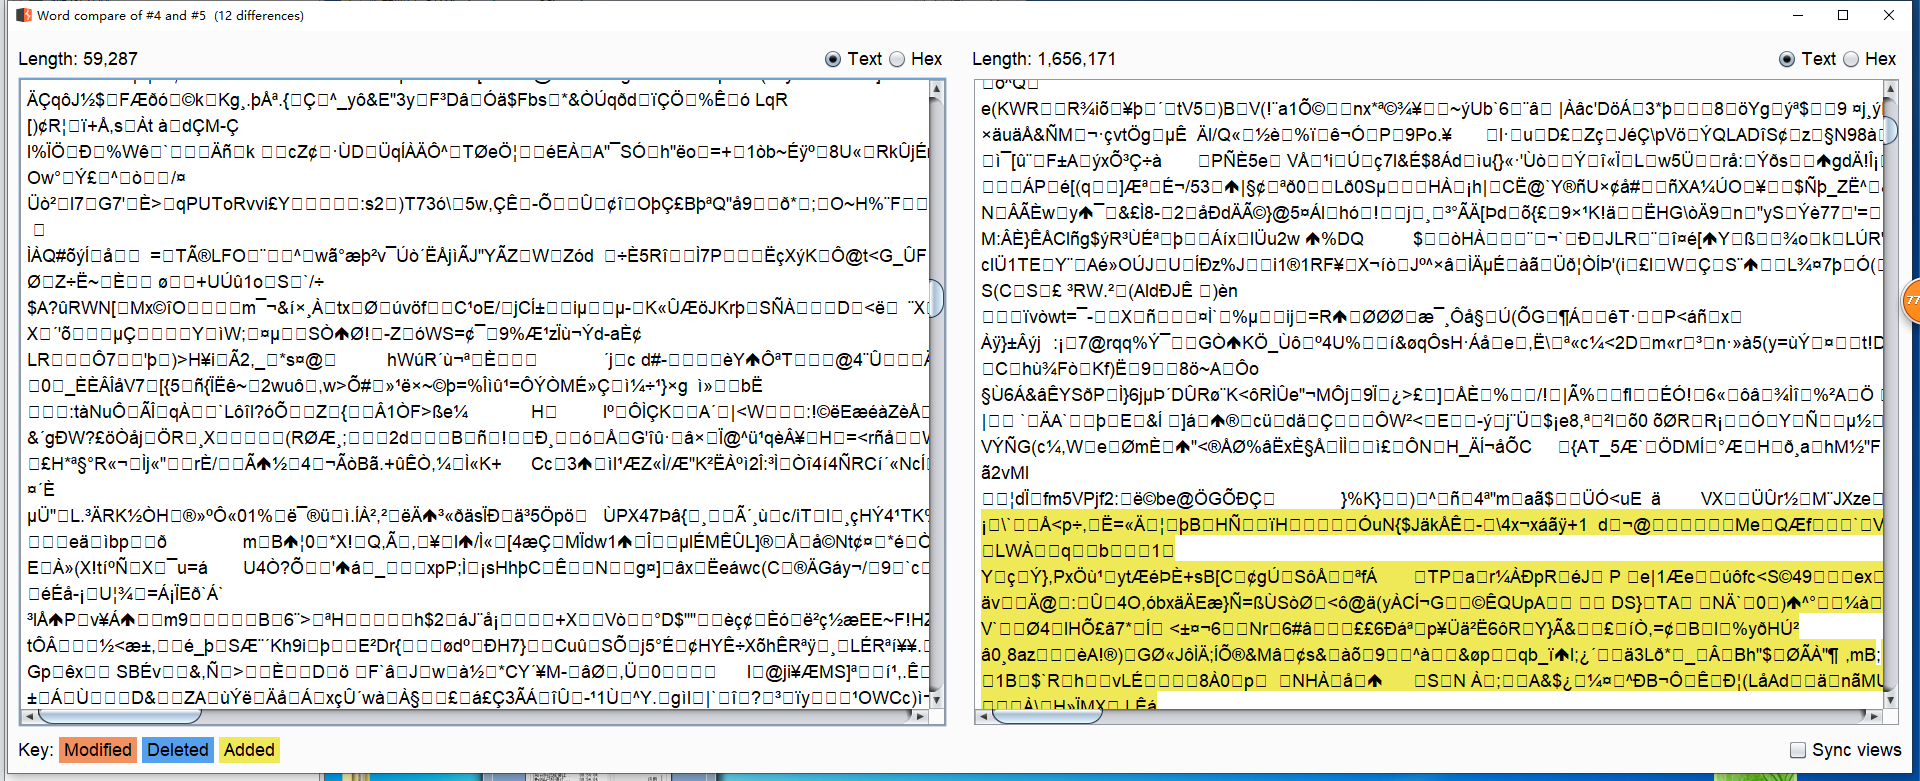The image size is (1920, 781).
Task: Click left pane vertical scrollbar down arrow
Action: click(x=937, y=701)
